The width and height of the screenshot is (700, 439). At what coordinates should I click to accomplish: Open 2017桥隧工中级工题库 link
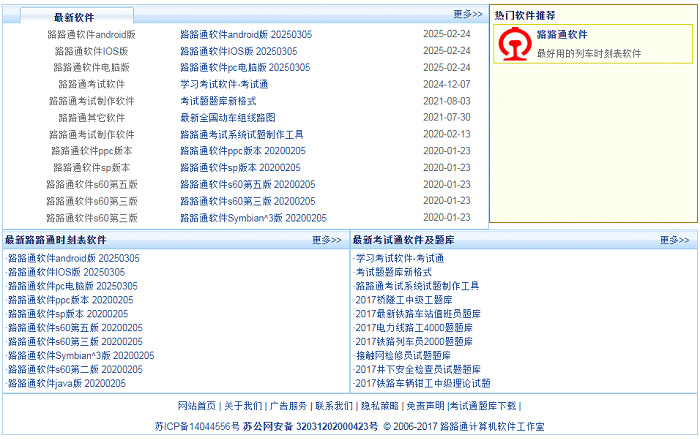point(404,300)
